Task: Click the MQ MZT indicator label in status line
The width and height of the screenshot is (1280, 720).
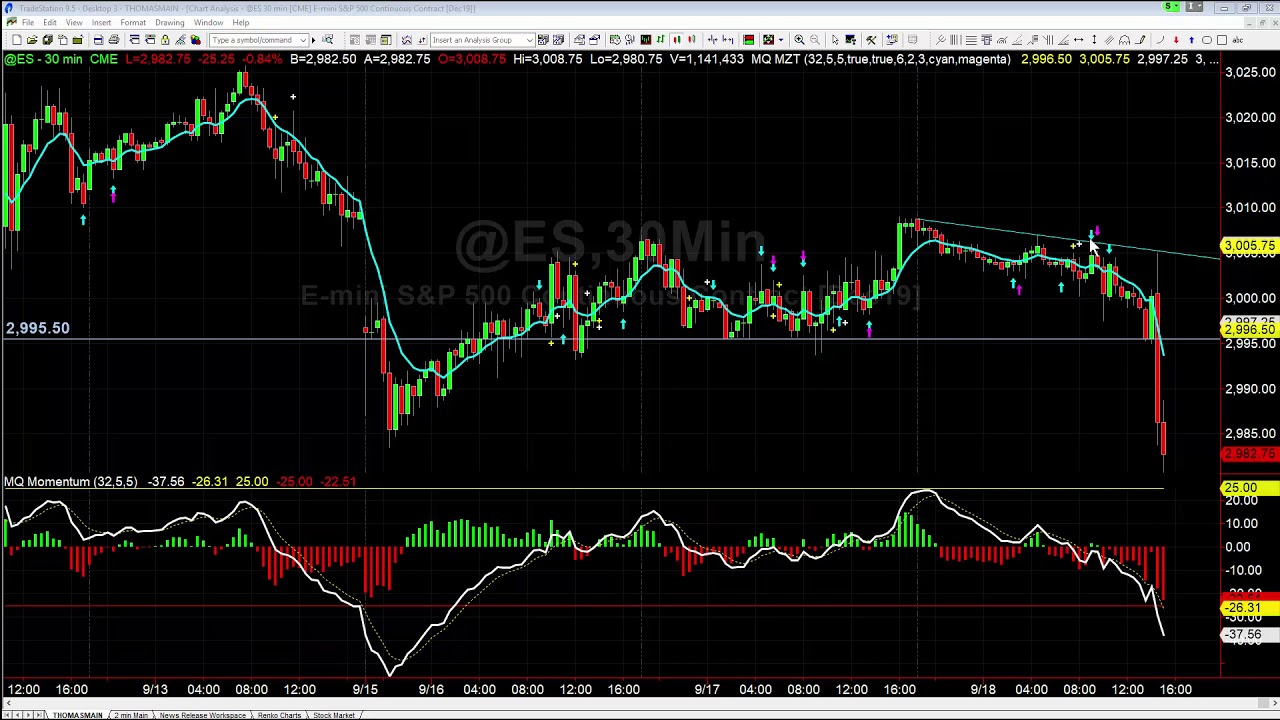Action: (880, 59)
